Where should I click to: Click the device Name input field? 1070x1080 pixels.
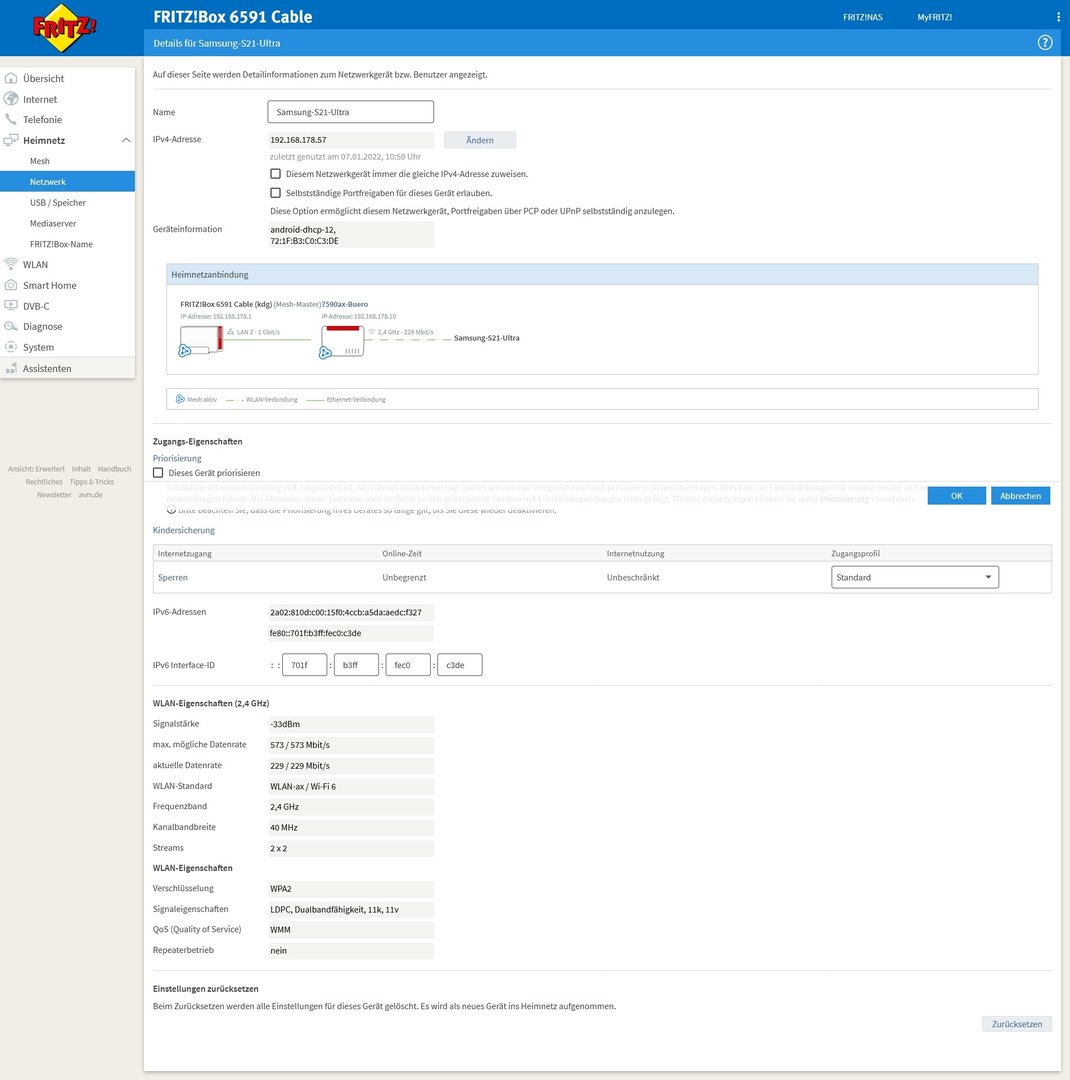(350, 112)
